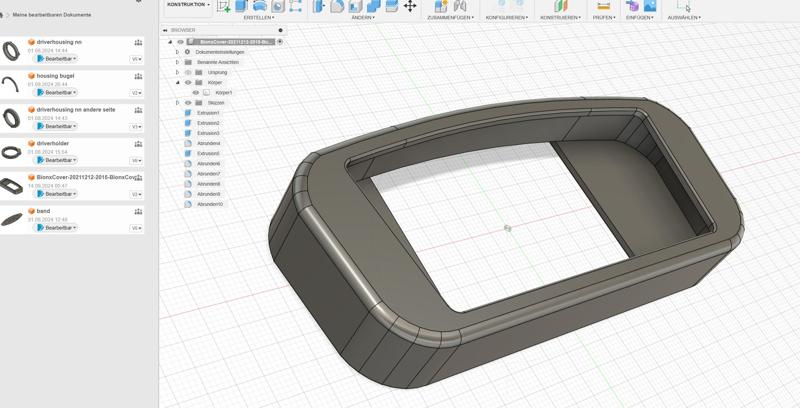
Task: Open sharing icon for driverhousing nn
Action: (x=138, y=43)
